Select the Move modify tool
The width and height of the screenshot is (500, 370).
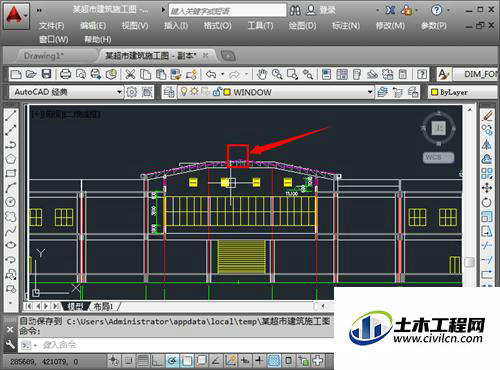[x=487, y=188]
